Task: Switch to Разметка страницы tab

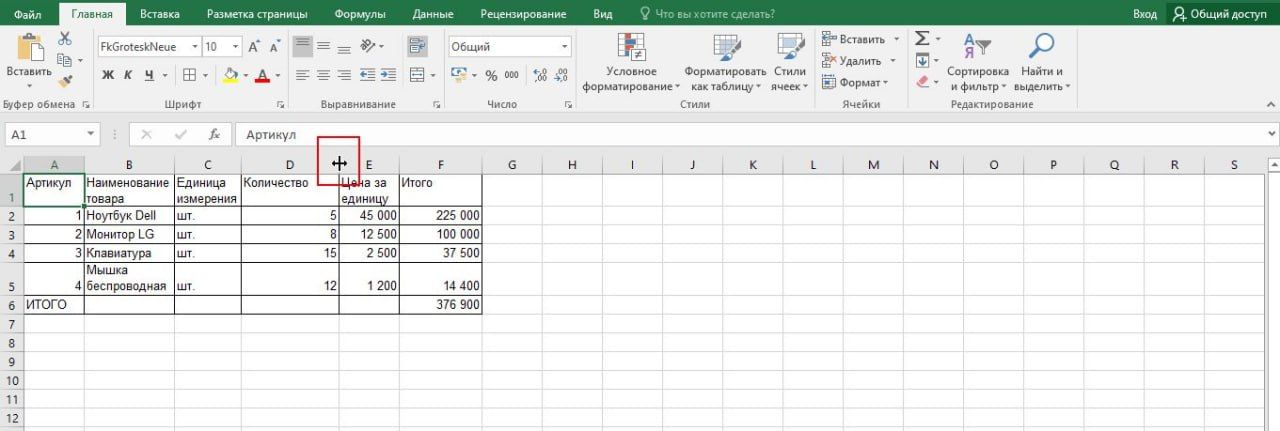Action: tap(257, 14)
